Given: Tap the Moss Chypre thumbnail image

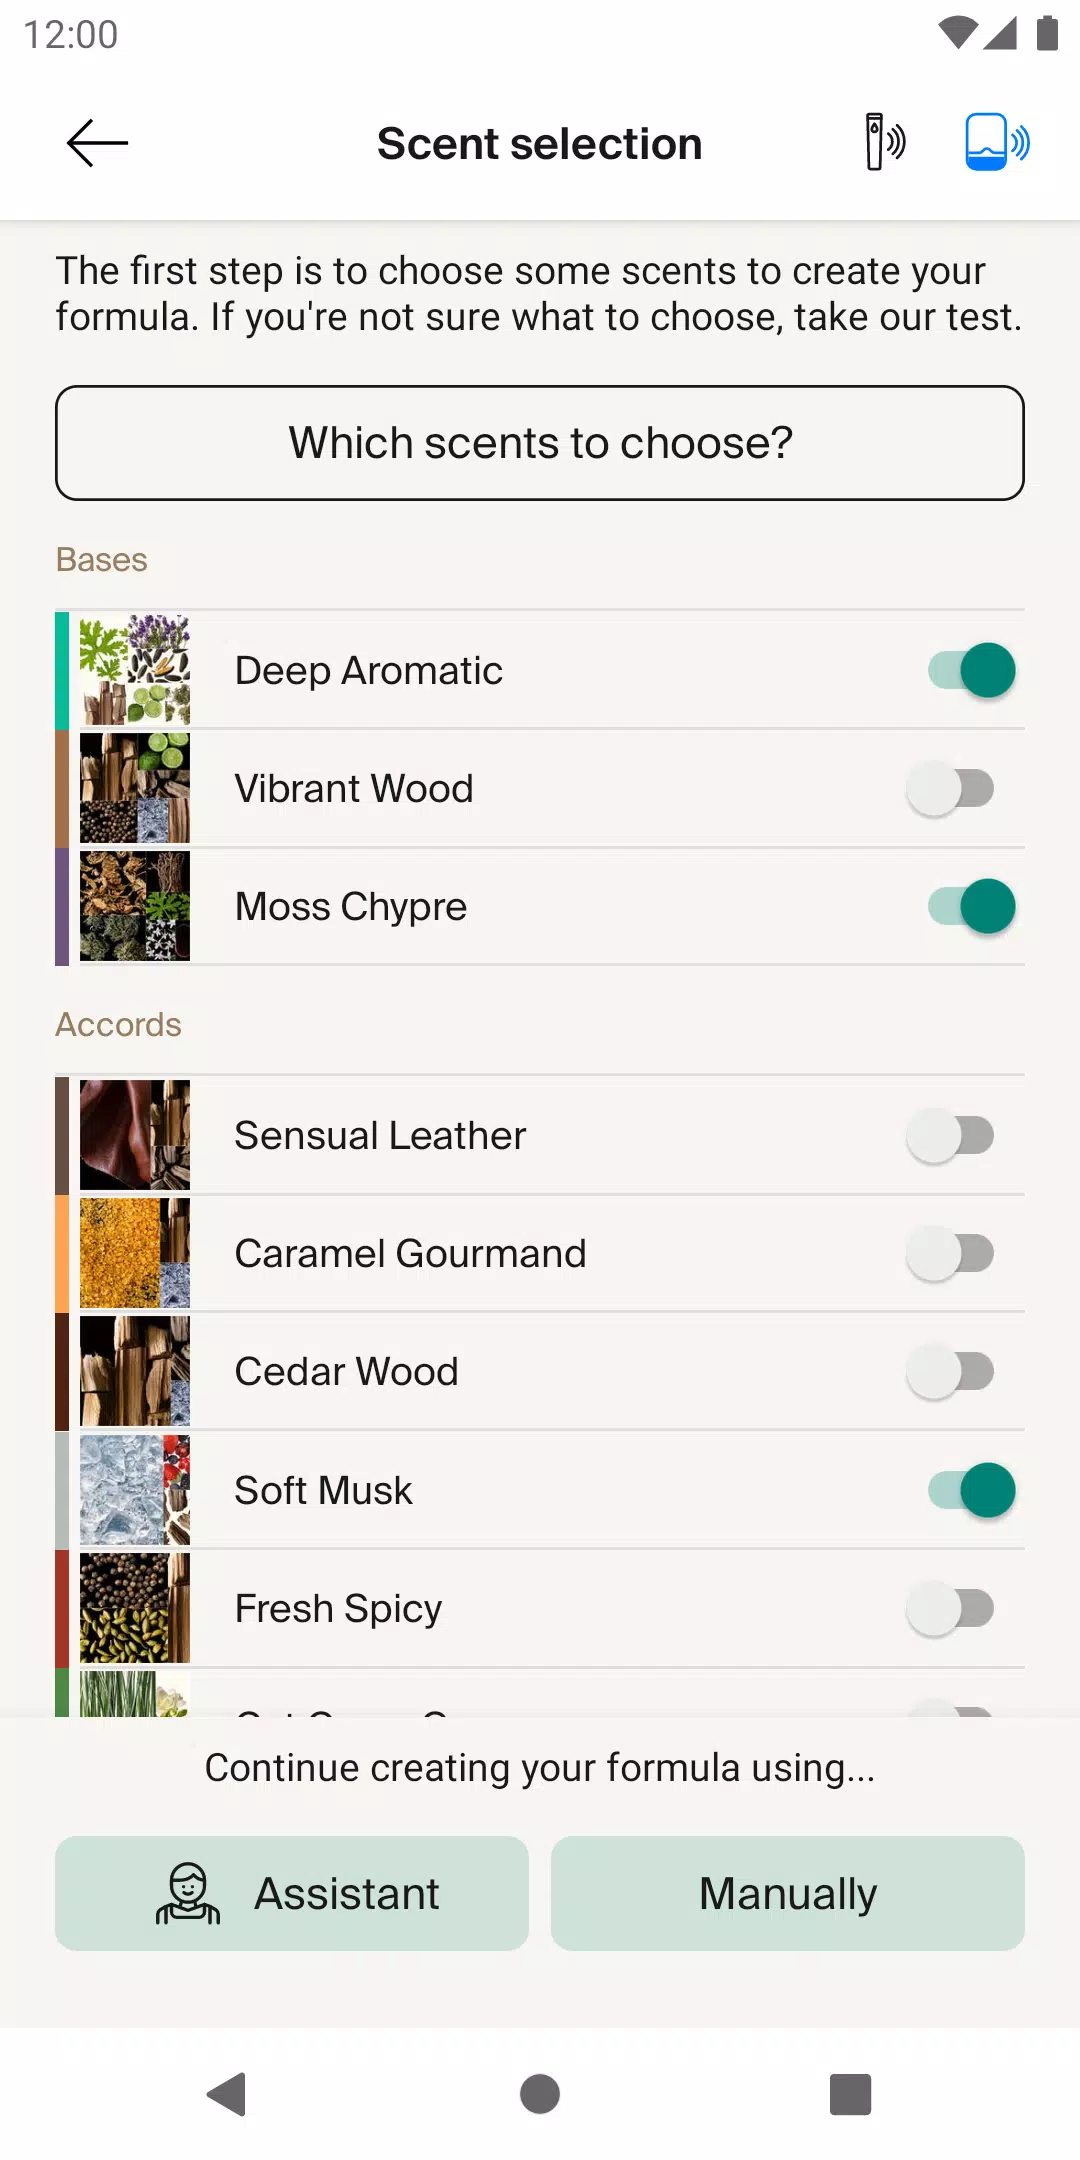Looking at the screenshot, I should click(x=135, y=906).
